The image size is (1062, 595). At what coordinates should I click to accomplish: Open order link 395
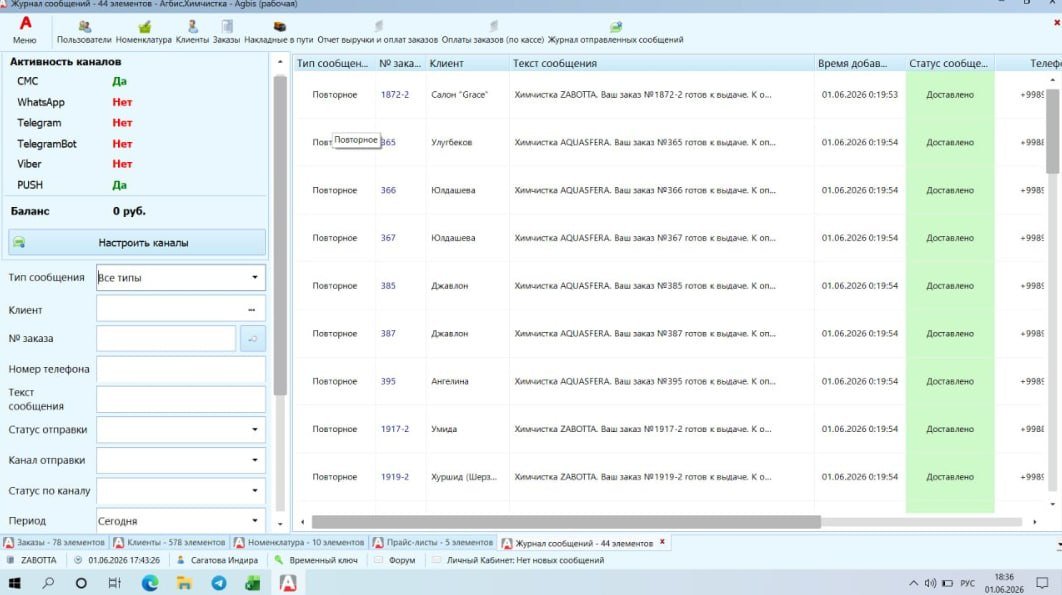point(388,382)
